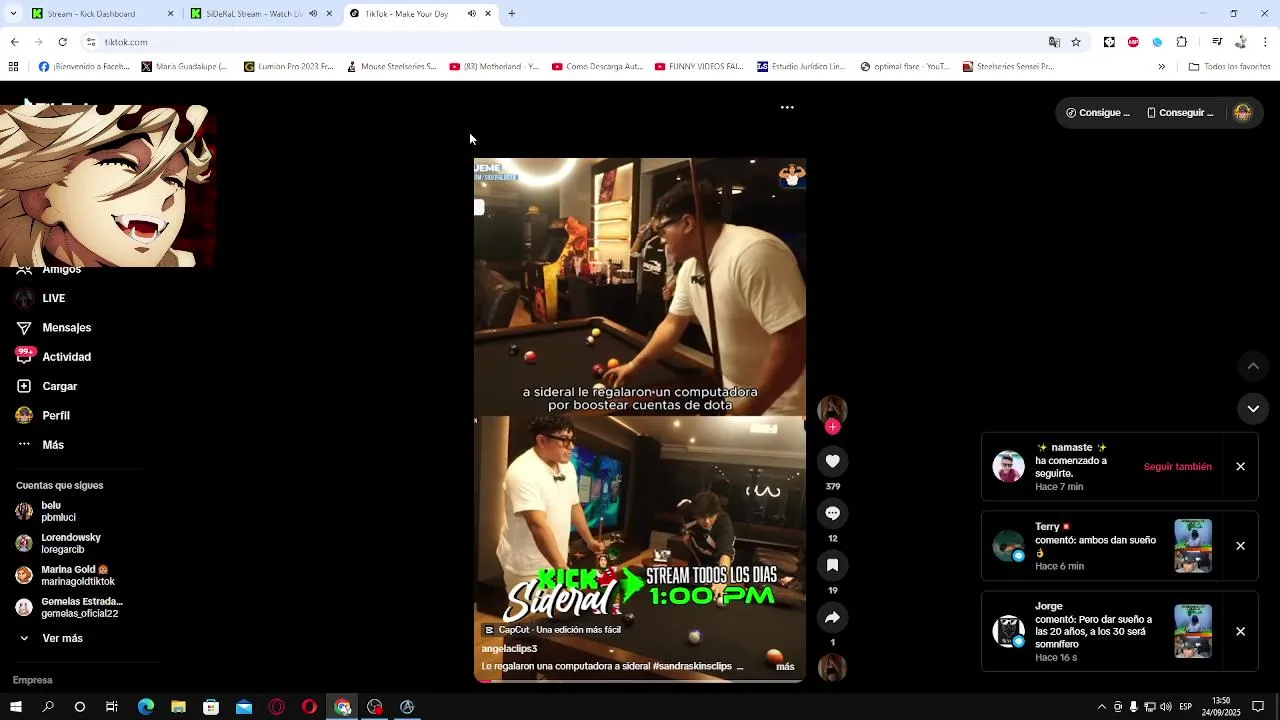
Task: Open Lumion Pro 2023 bookmark
Action: [x=288, y=67]
